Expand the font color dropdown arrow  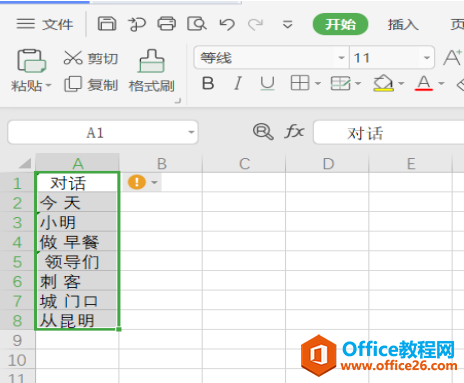(x=441, y=83)
